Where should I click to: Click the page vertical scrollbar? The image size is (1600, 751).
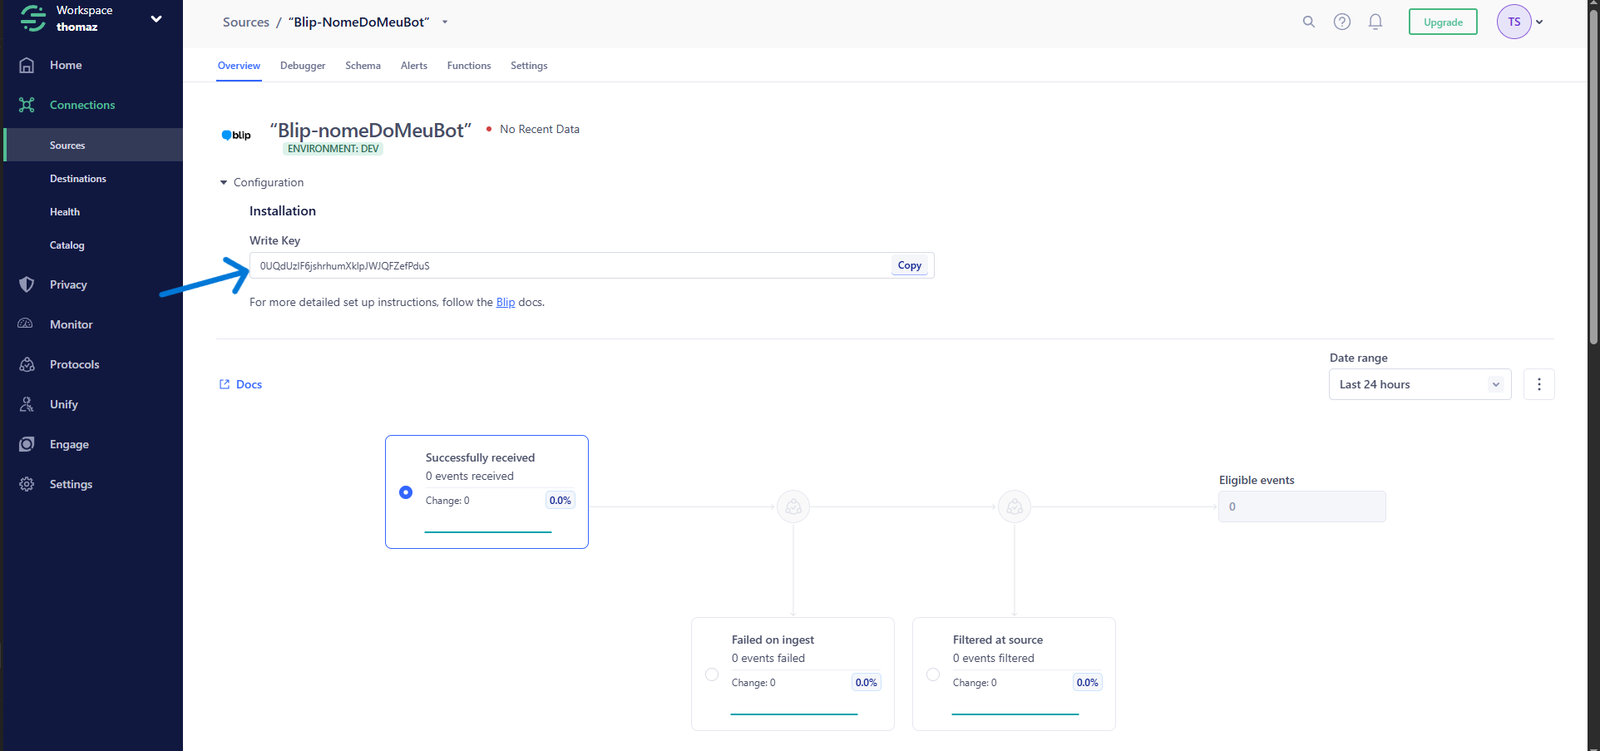(x=1593, y=176)
